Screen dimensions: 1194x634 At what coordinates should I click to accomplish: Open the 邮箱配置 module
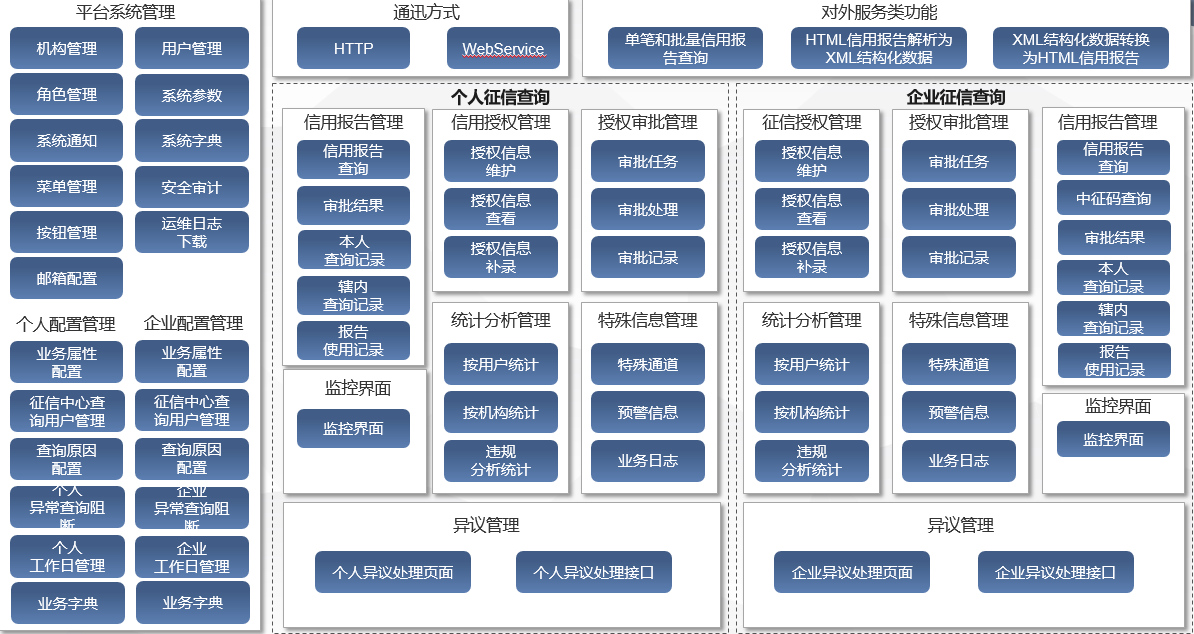click(67, 278)
